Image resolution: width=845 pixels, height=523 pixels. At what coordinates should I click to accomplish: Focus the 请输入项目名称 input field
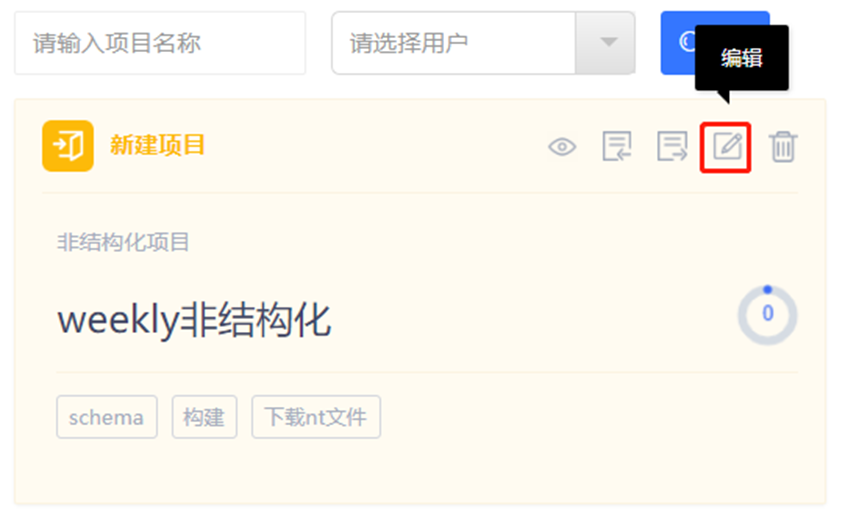coord(160,43)
